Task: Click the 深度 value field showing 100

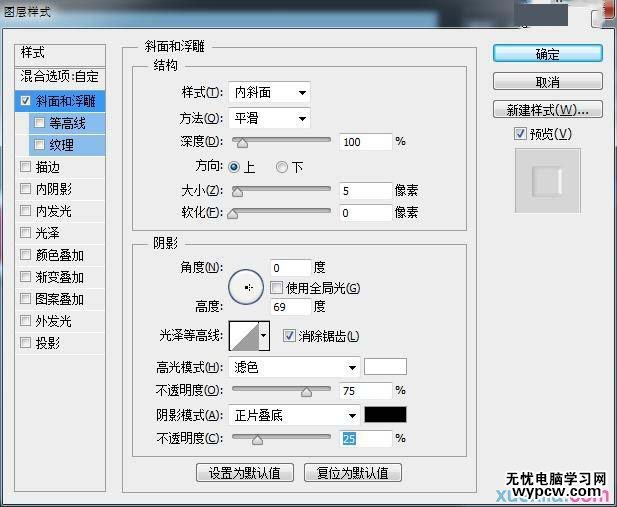Action: click(366, 142)
